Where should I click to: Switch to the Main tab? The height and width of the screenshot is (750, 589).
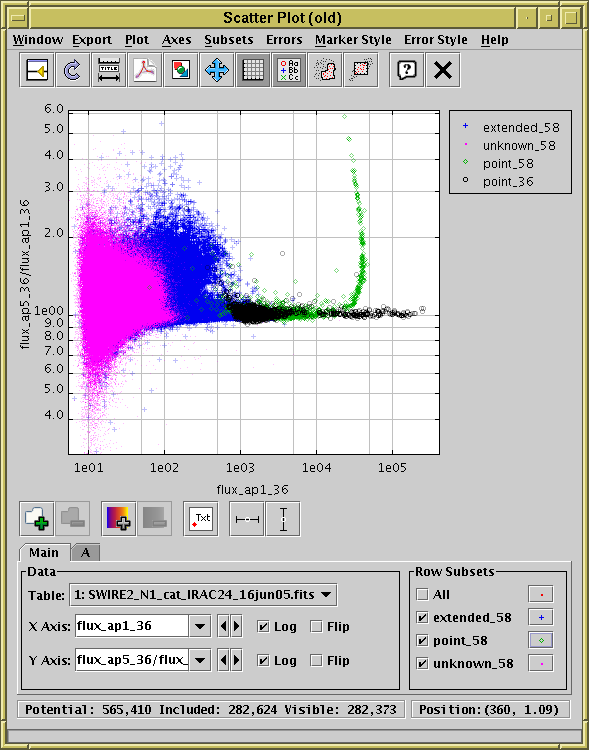(44, 552)
